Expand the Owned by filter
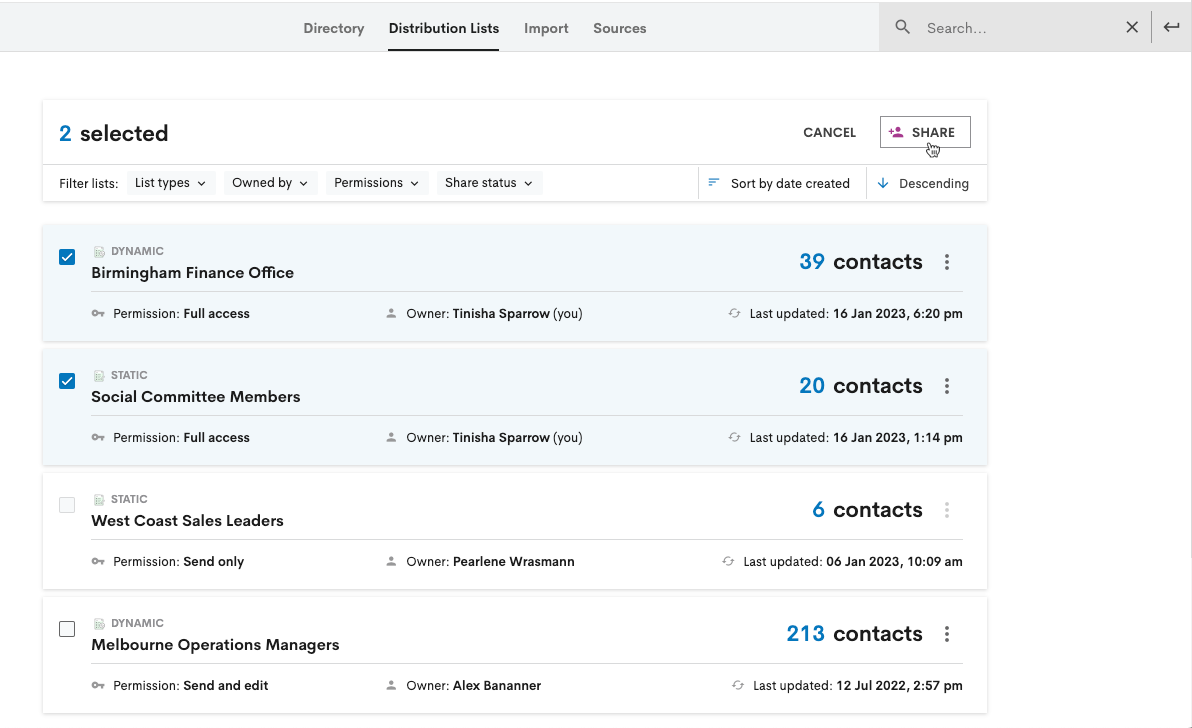Screen dimensions: 1192x728 click(270, 182)
